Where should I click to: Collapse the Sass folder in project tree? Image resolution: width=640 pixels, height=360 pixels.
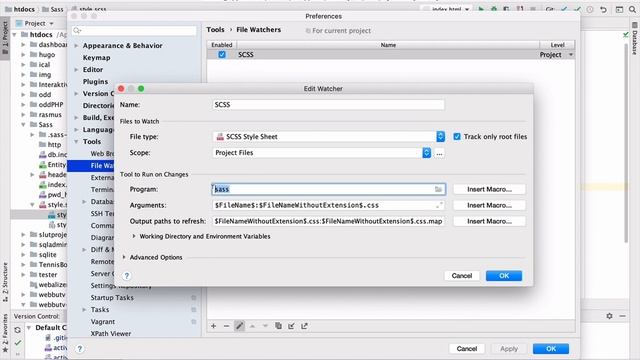(x=23, y=125)
